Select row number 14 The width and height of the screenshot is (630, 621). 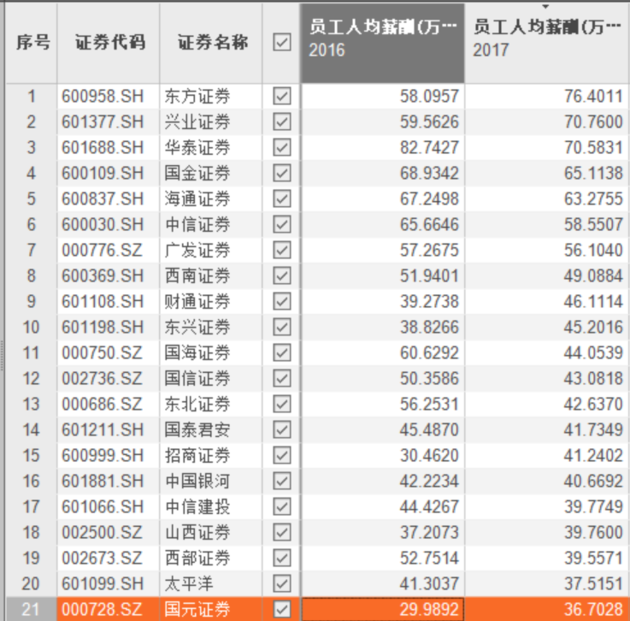31,430
